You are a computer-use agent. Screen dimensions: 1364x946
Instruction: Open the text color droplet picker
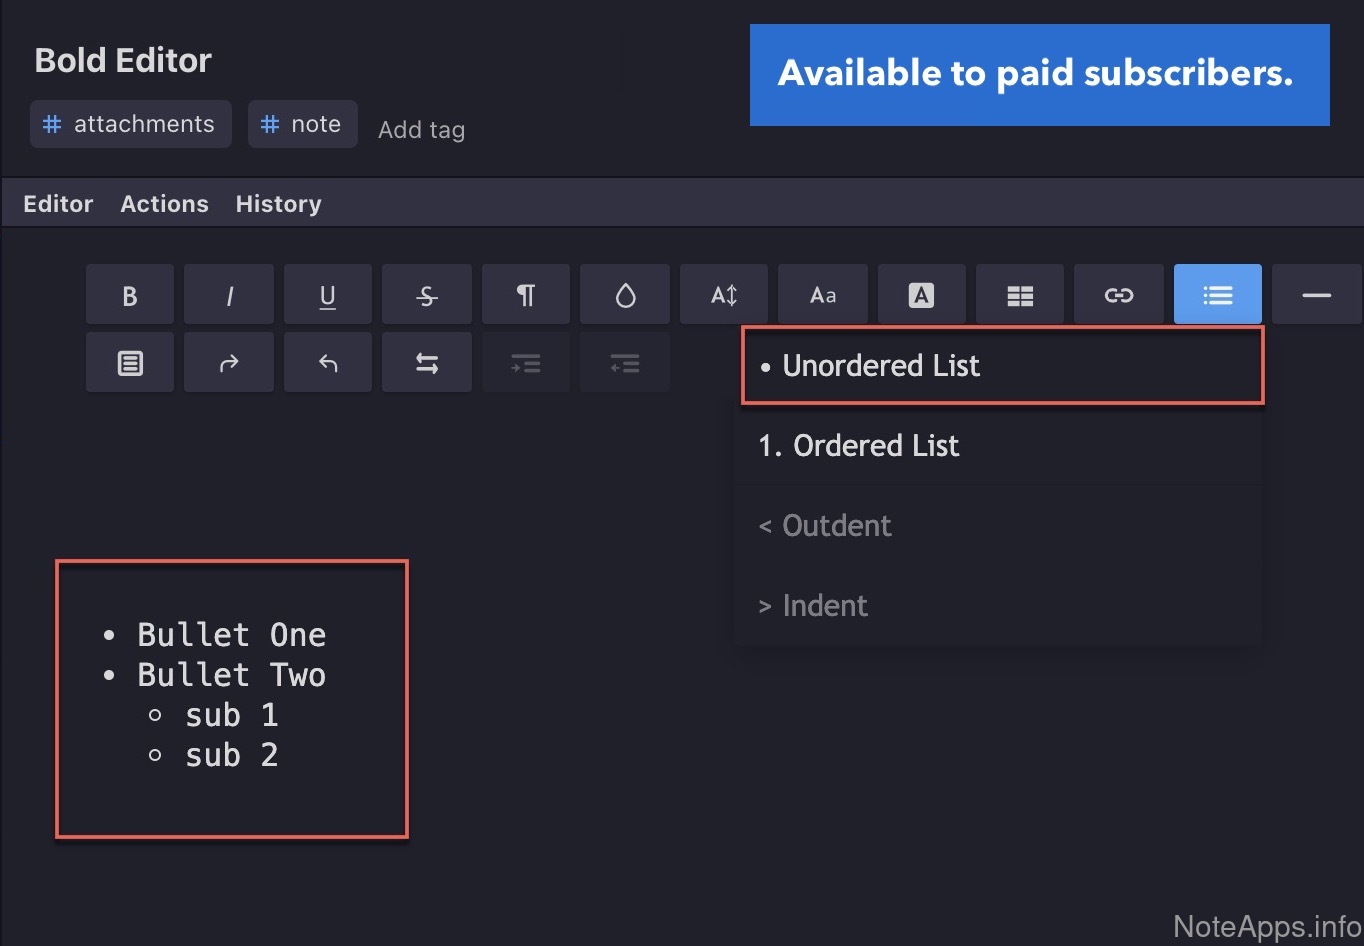(x=625, y=295)
